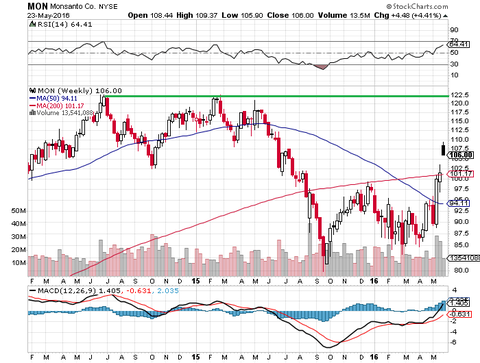Click the 30 level on RSI axis

click(454, 64)
